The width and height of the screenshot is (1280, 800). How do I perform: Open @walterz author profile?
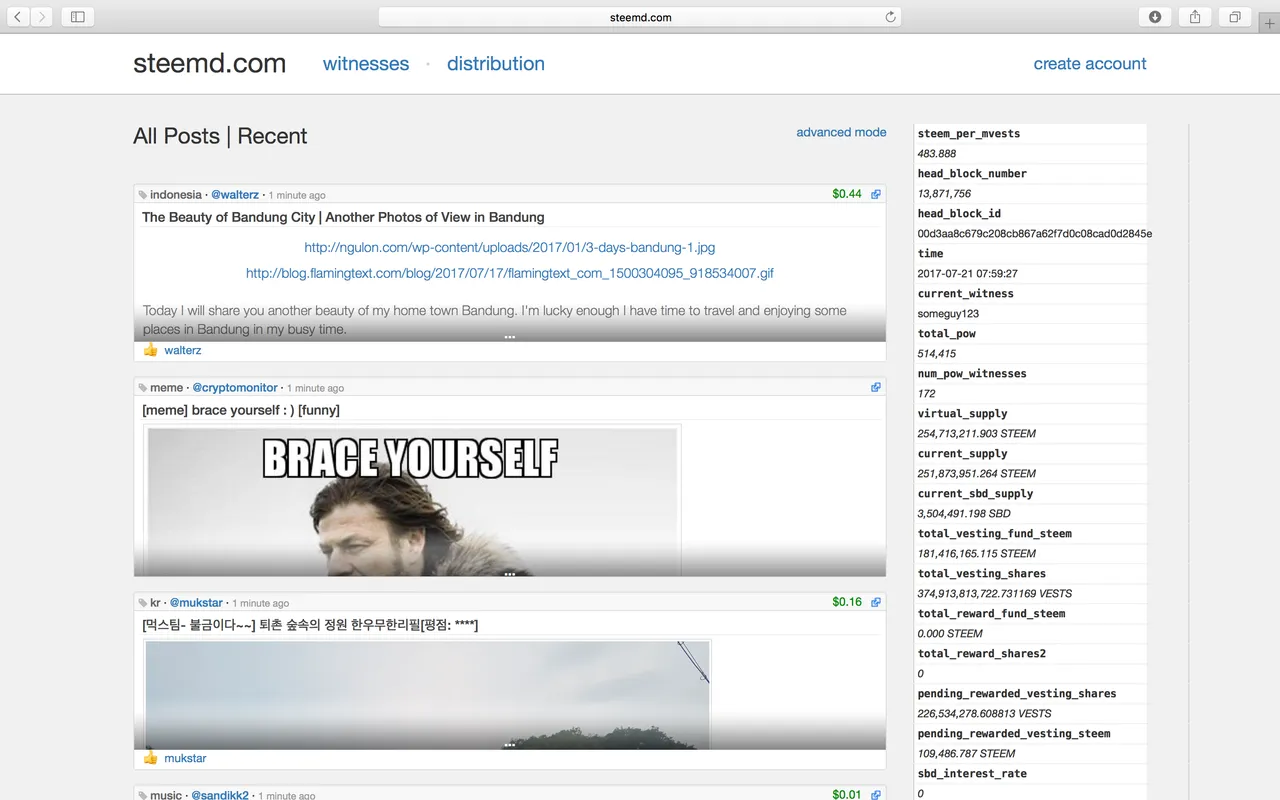(x=235, y=195)
